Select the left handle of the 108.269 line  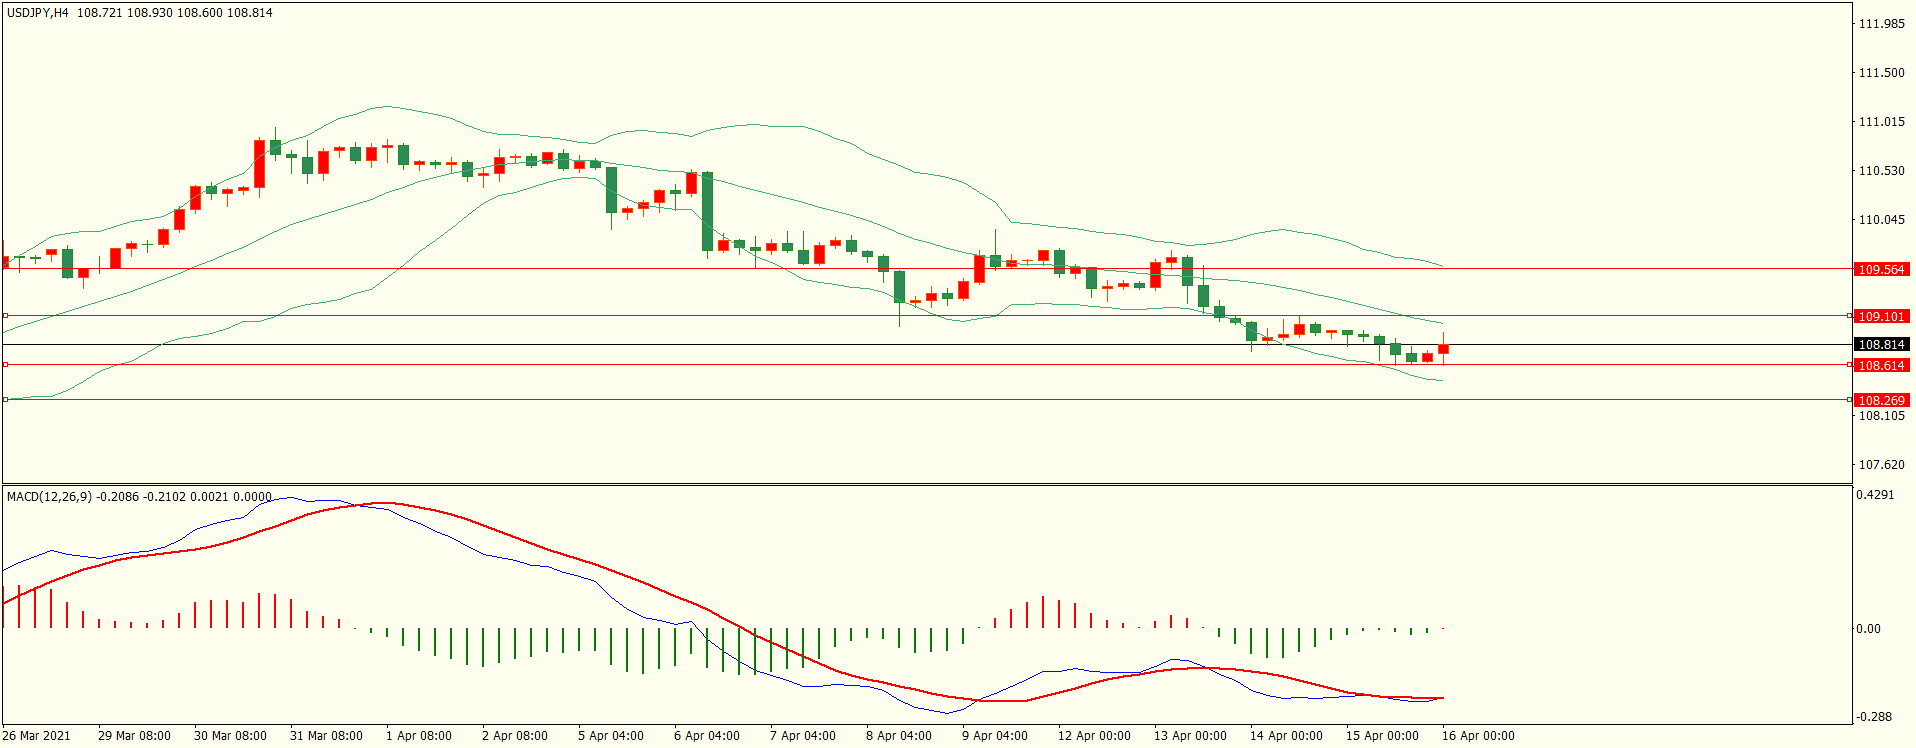5,400
